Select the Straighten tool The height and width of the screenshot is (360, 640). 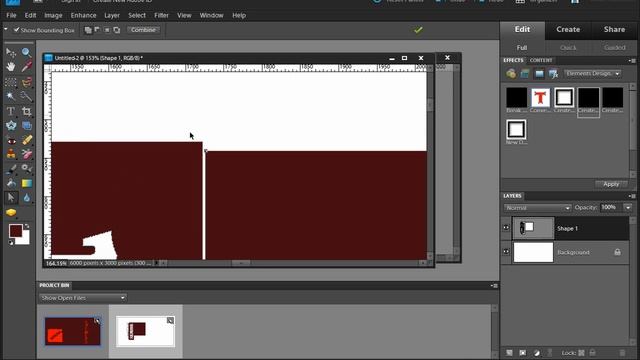[x=27, y=125]
